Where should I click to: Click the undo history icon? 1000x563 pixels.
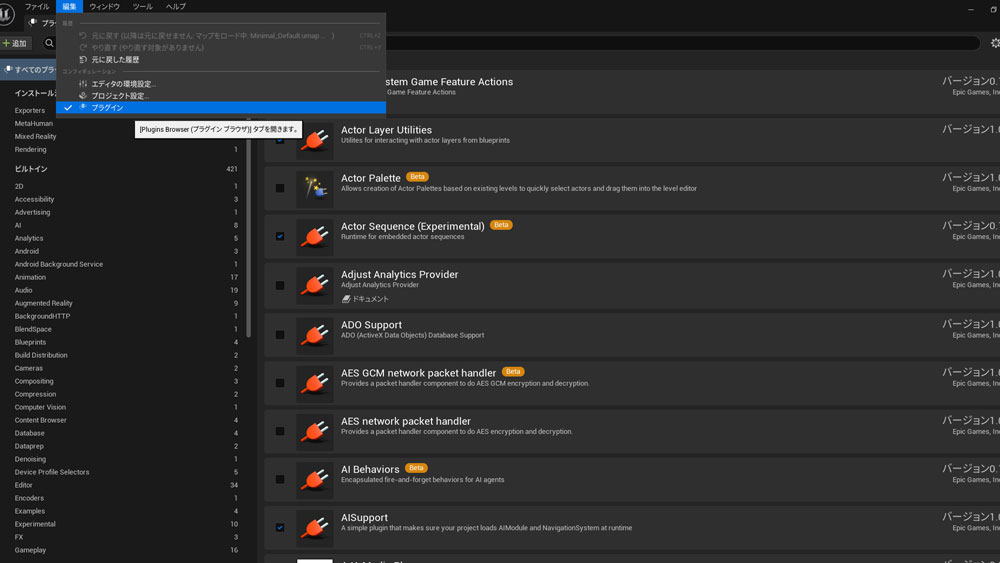click(x=83, y=59)
